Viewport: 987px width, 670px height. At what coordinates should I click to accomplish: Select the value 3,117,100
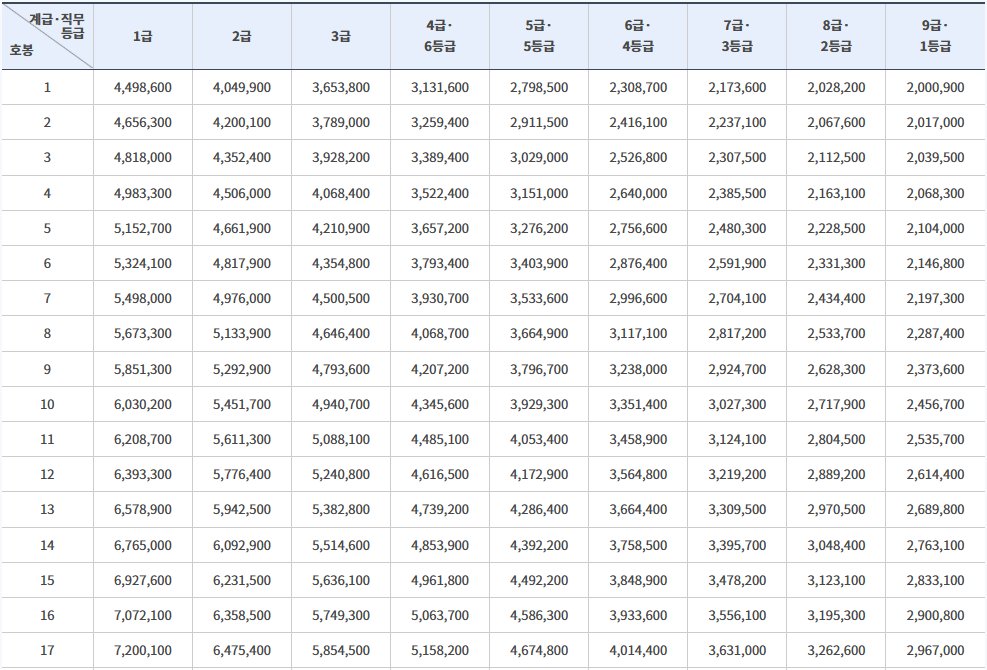638,334
